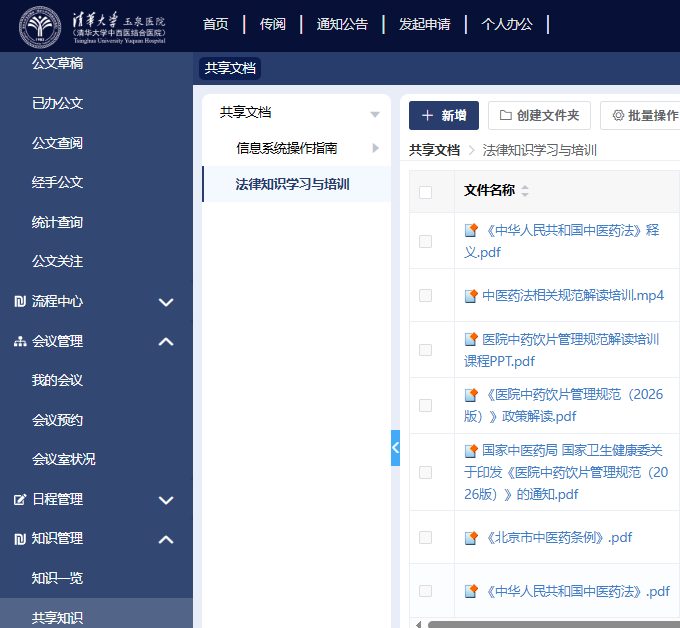
Task: Collapse the 共享文档 tree dropdown arrow
Action: (x=375, y=114)
